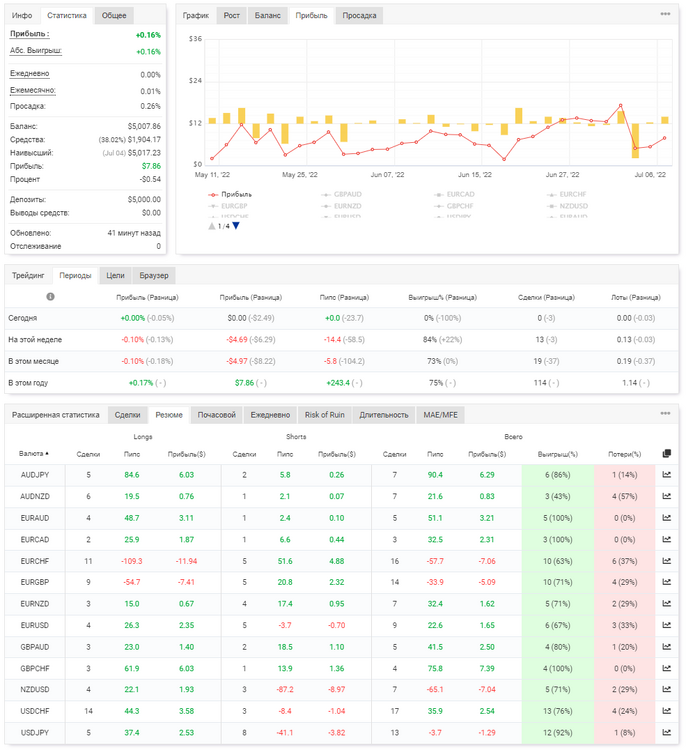Click the copy table icon in summary header

point(666,453)
